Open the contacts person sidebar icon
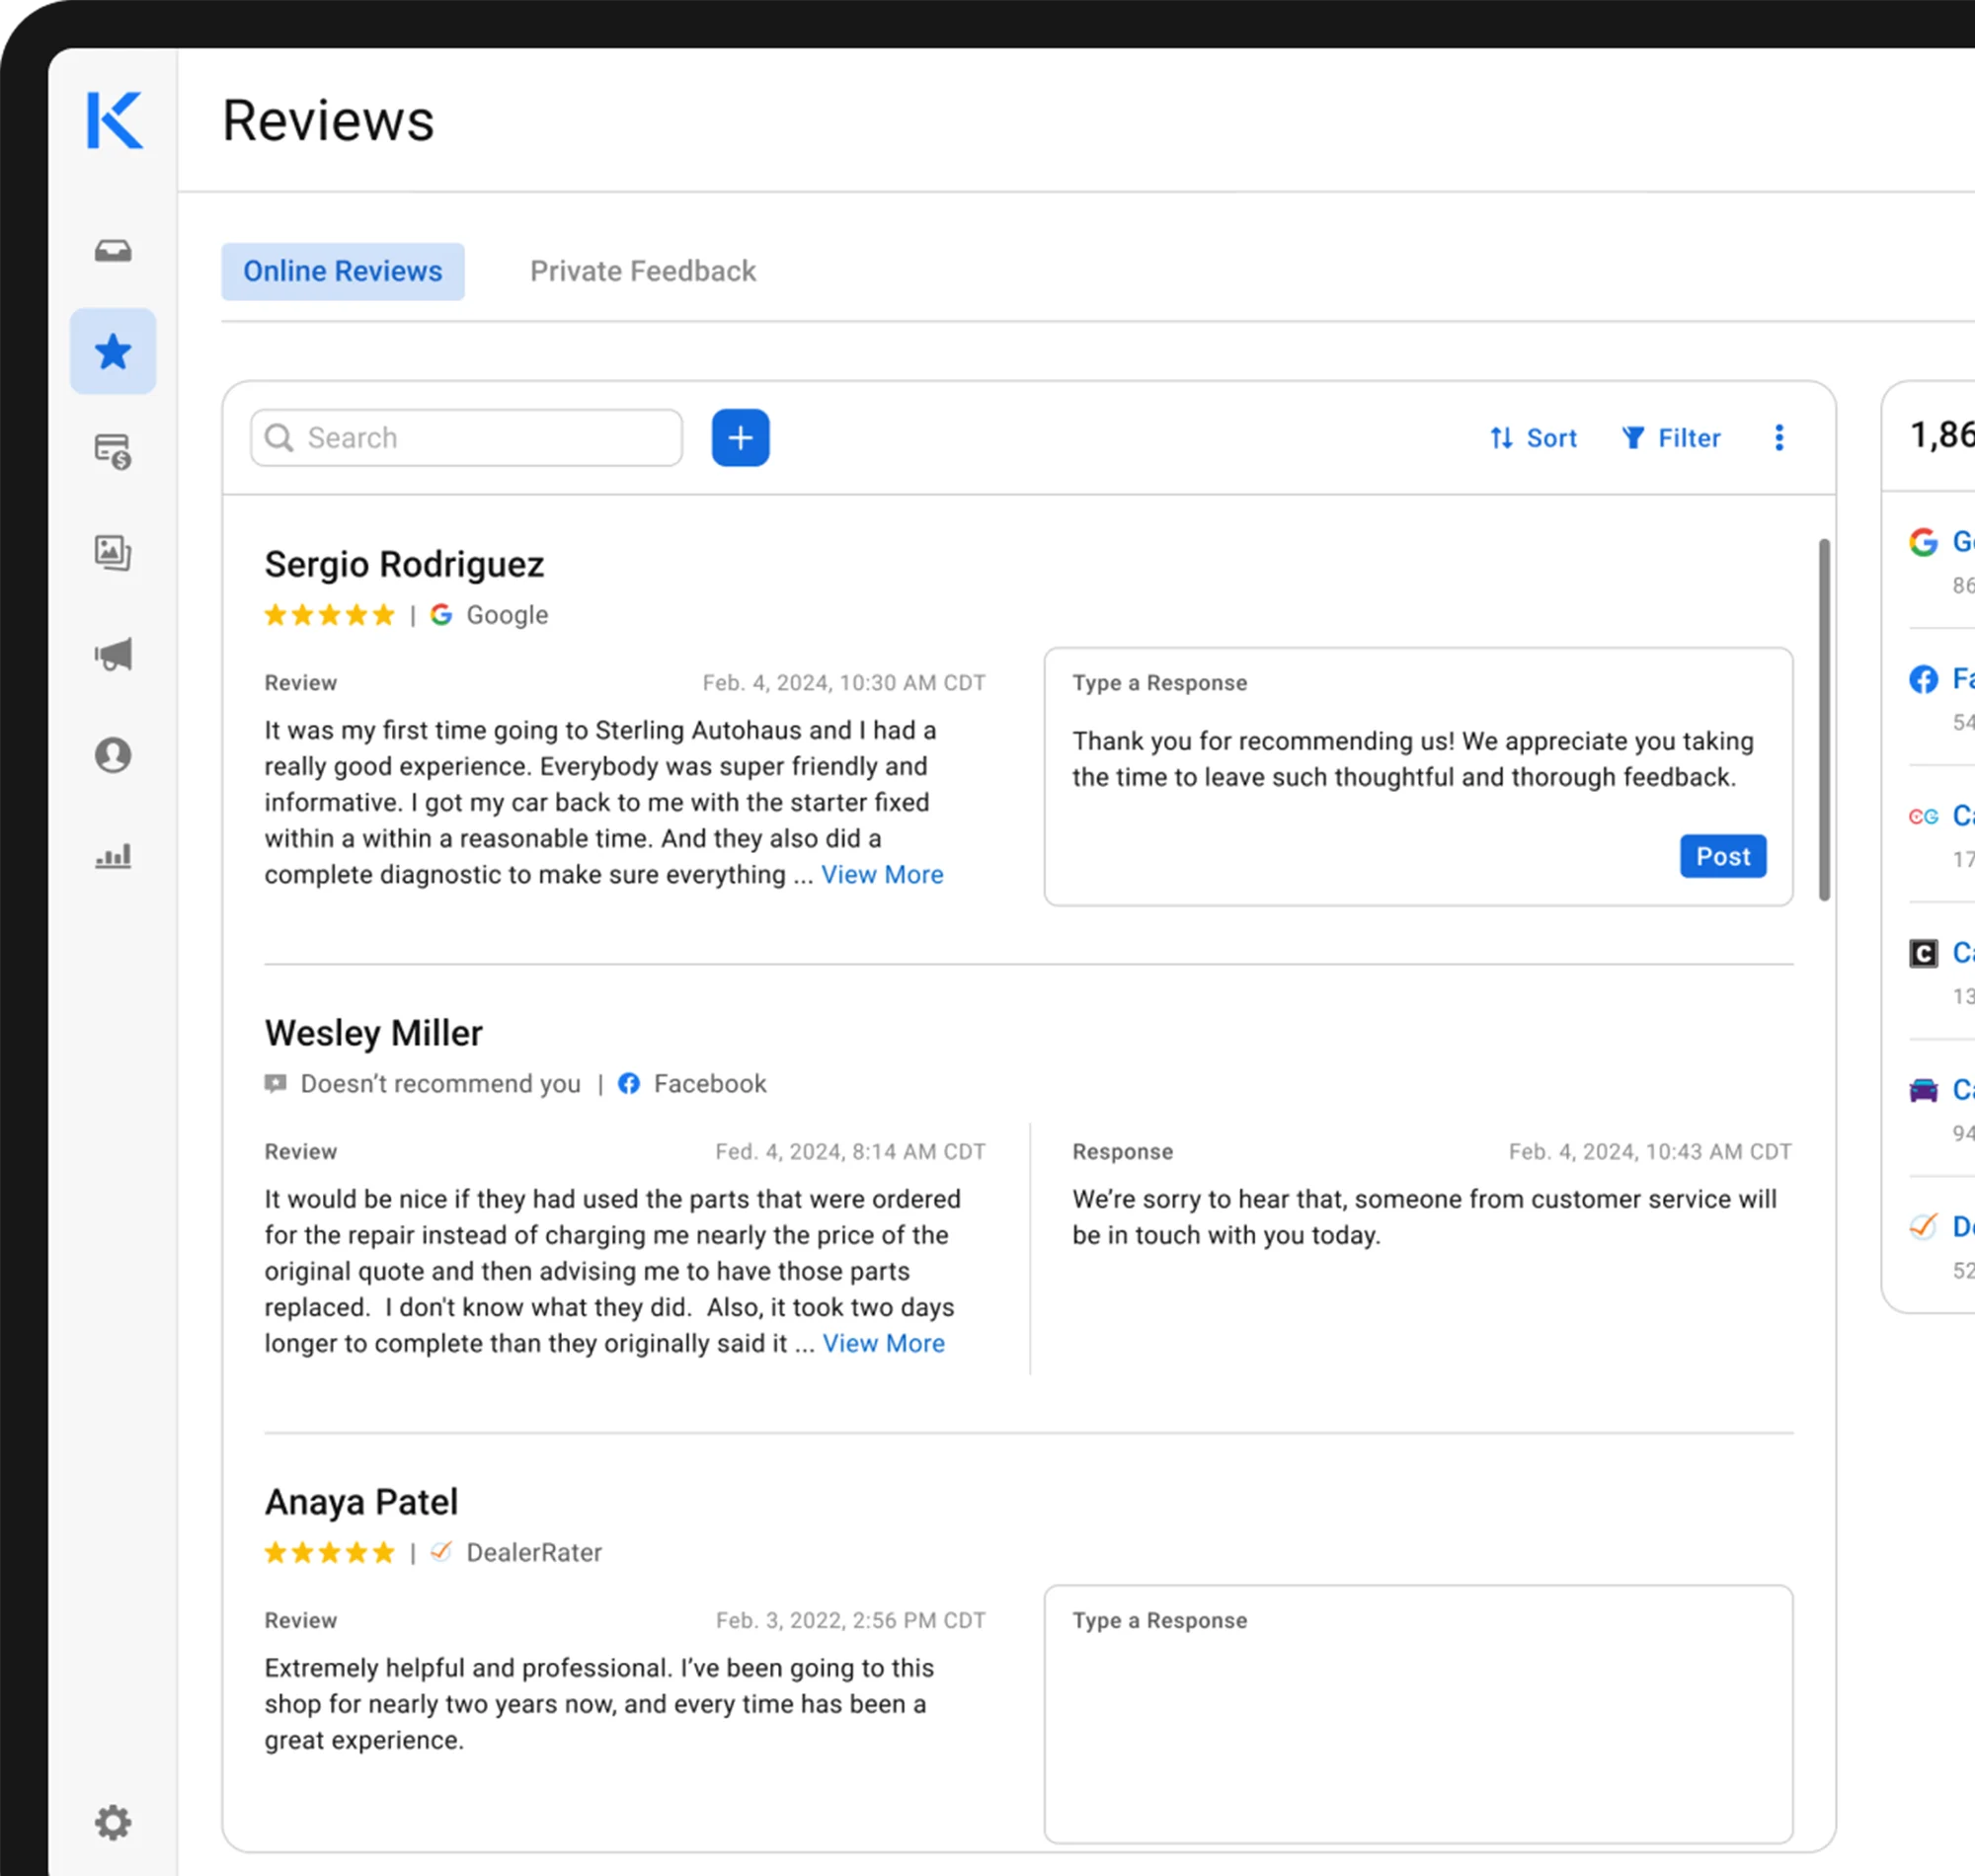1975x1876 pixels. [x=113, y=755]
